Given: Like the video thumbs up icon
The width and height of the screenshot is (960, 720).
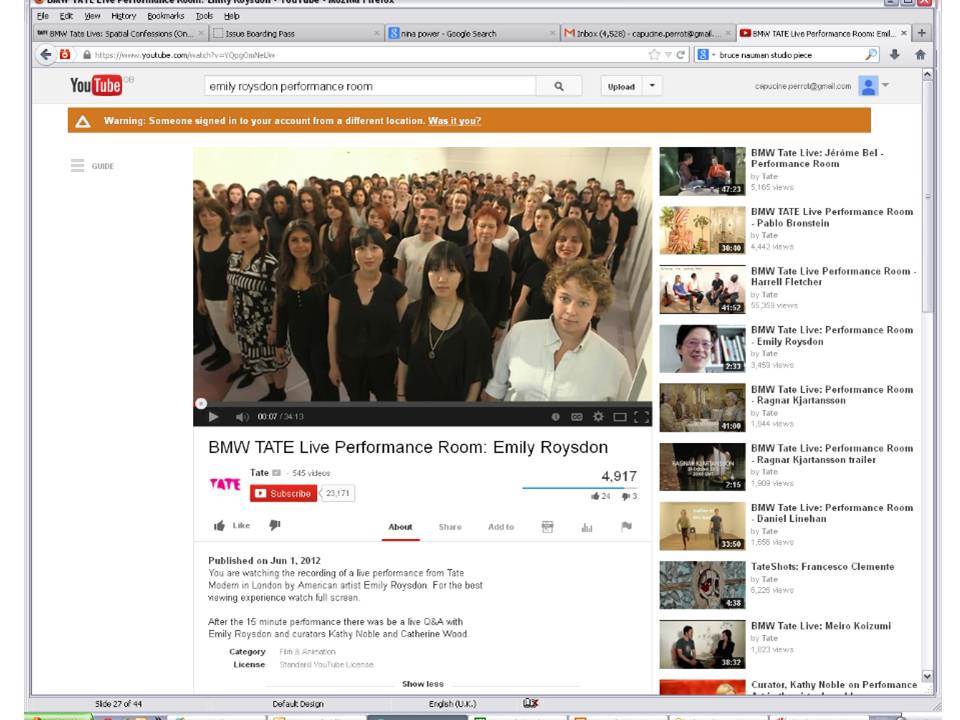Looking at the screenshot, I should tap(219, 525).
